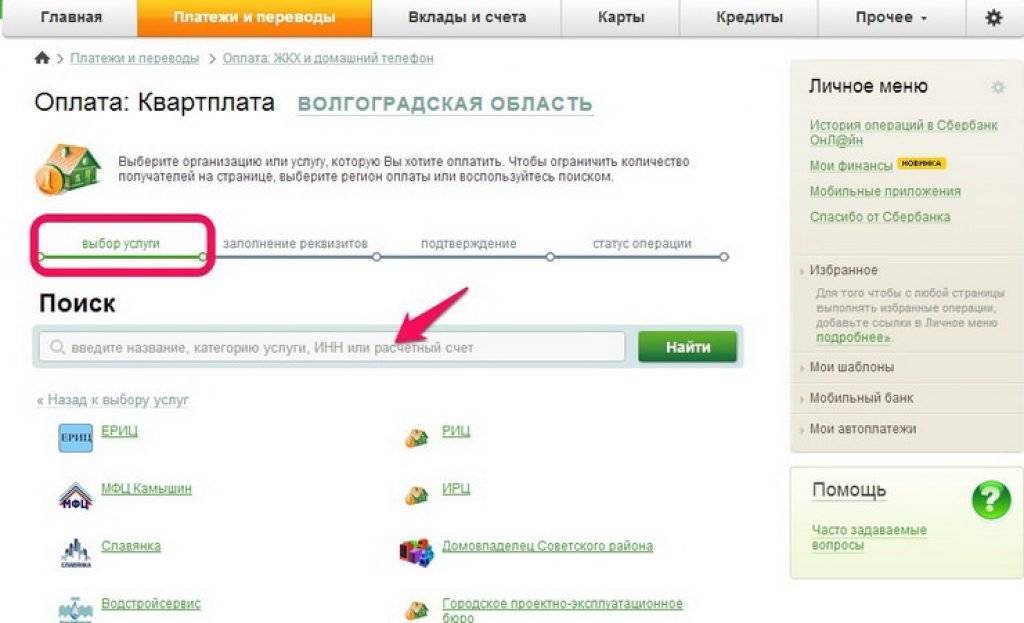Open the settings gear in the top navigation
This screenshot has width=1024, height=623.
[993, 18]
